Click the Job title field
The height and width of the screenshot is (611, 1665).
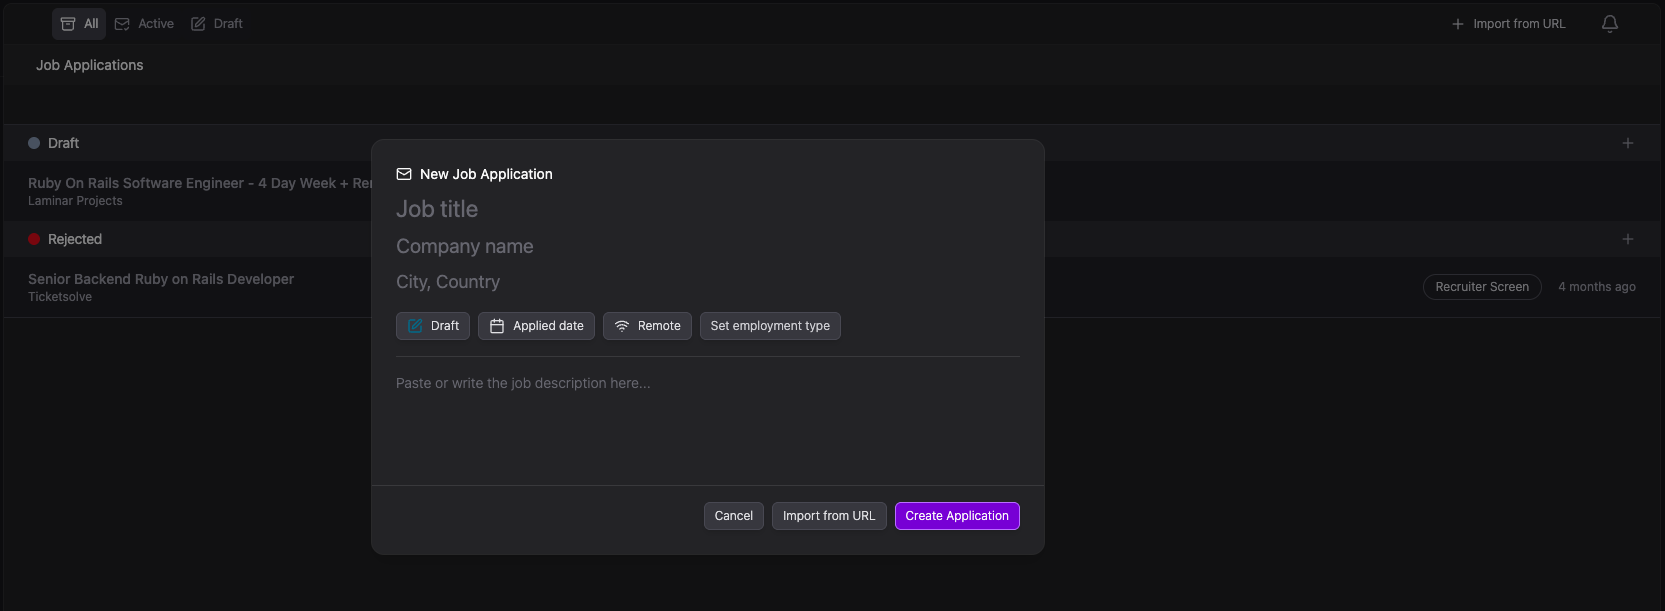pos(707,209)
